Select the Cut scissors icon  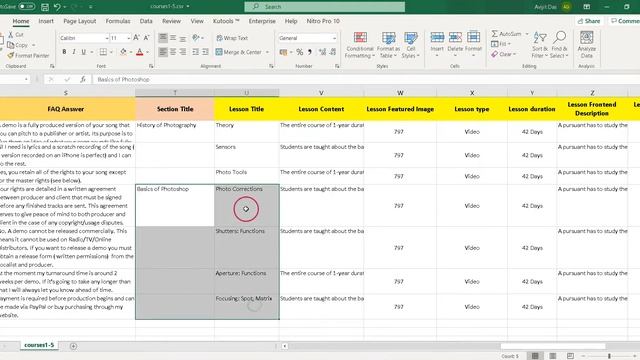pos(11,35)
